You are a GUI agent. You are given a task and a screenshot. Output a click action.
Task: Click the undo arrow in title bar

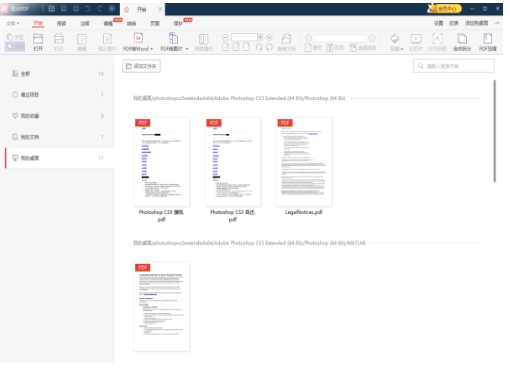pos(88,9)
